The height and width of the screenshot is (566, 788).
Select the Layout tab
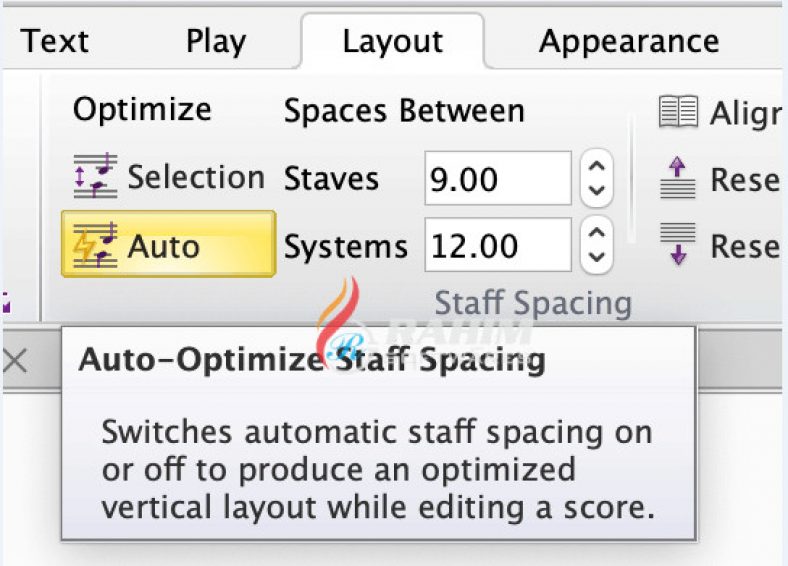click(x=392, y=41)
